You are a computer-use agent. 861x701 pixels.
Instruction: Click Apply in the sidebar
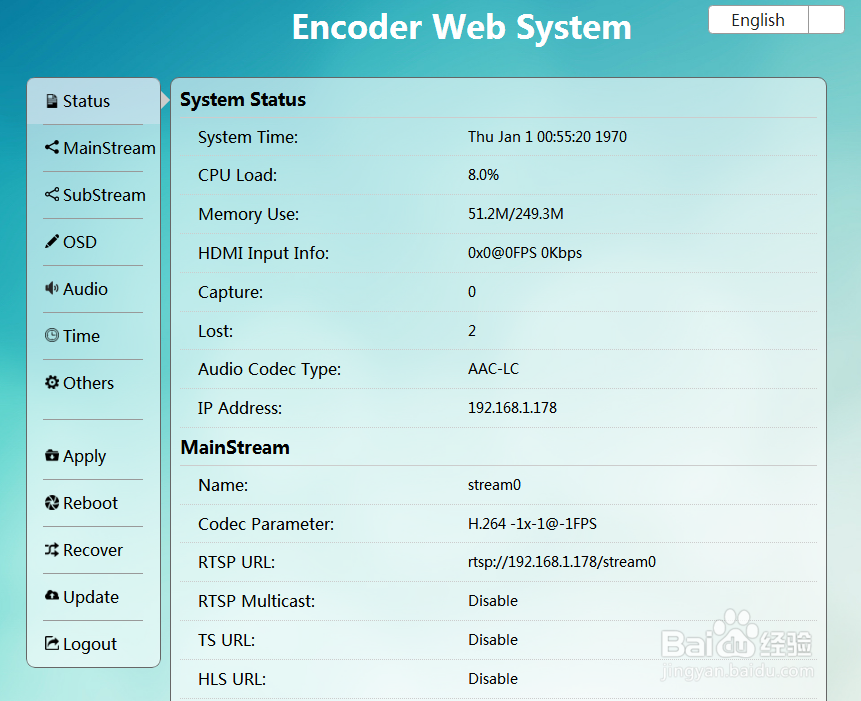click(93, 456)
